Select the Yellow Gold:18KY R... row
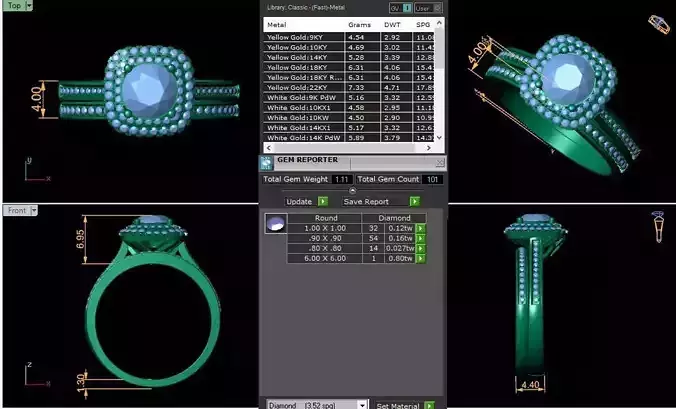This screenshot has height=409, width=676. tap(349, 78)
